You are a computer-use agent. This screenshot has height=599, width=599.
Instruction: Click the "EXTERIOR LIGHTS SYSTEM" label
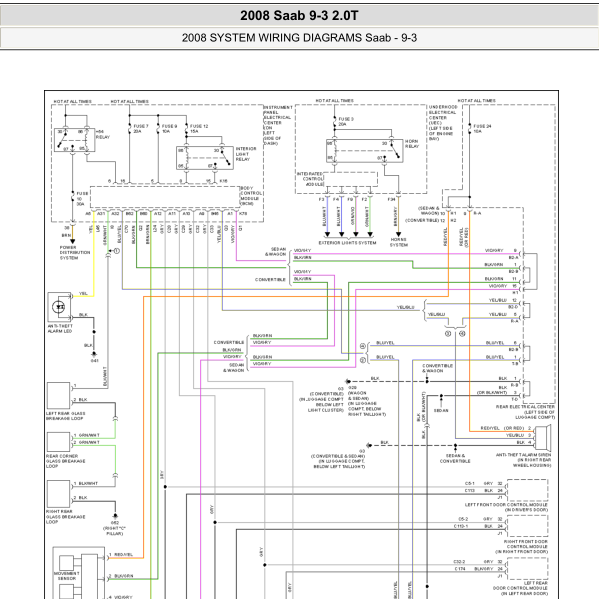pos(347,243)
